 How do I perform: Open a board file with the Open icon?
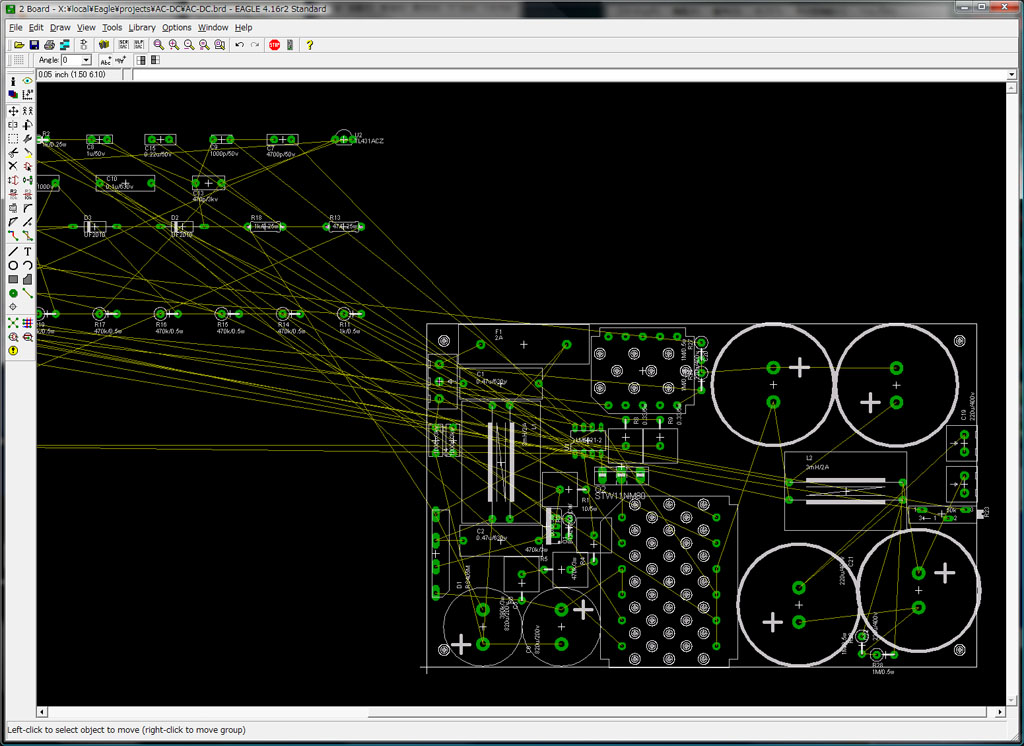point(19,44)
